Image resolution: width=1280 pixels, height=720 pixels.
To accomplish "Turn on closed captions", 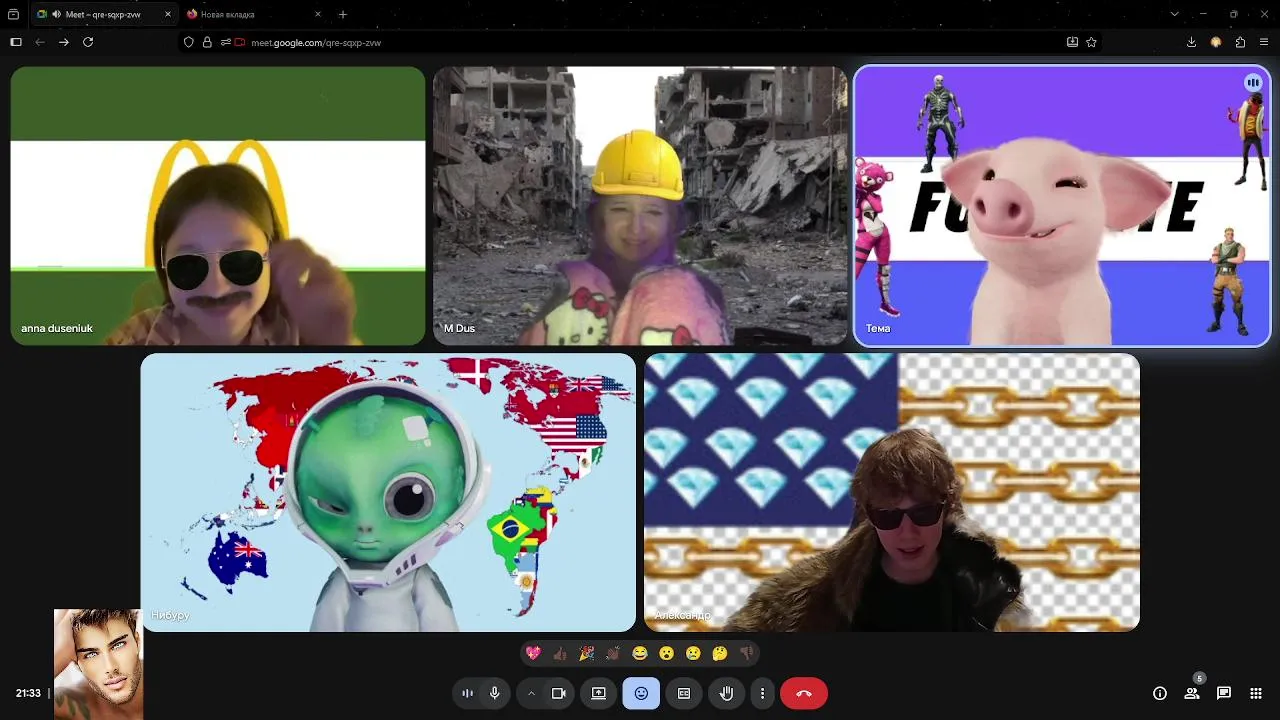I will point(684,693).
